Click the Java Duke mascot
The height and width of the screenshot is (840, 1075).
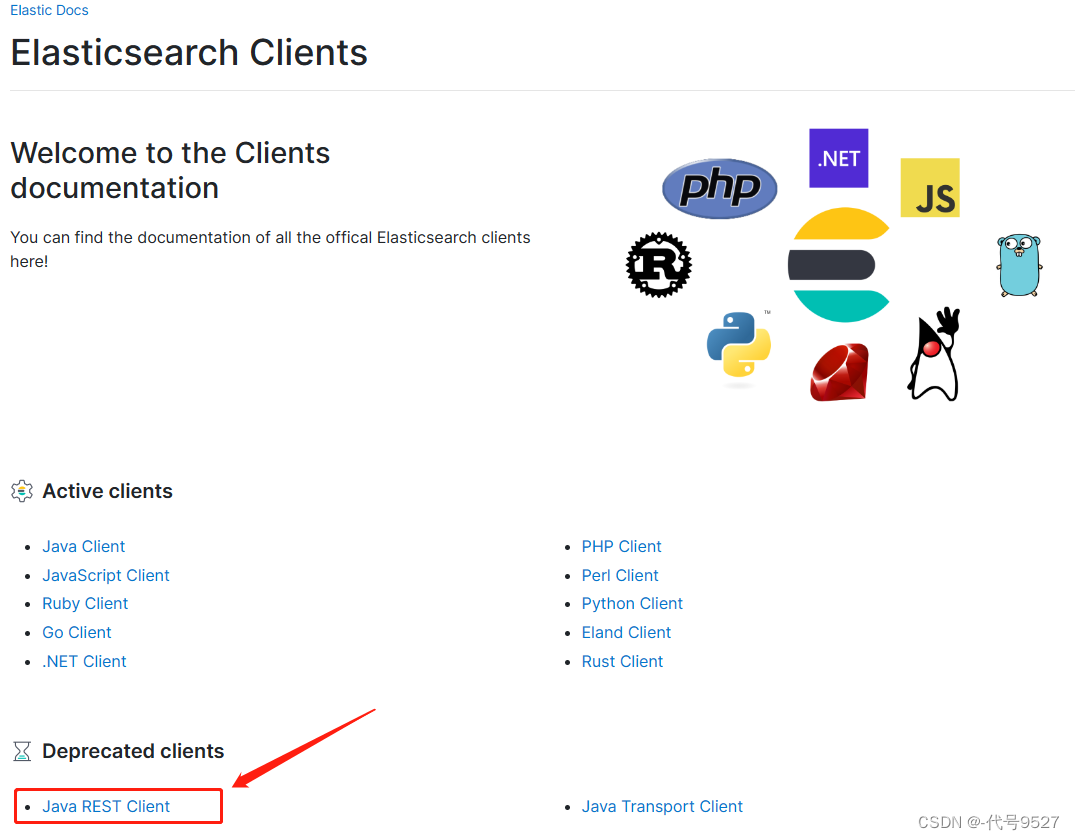934,354
